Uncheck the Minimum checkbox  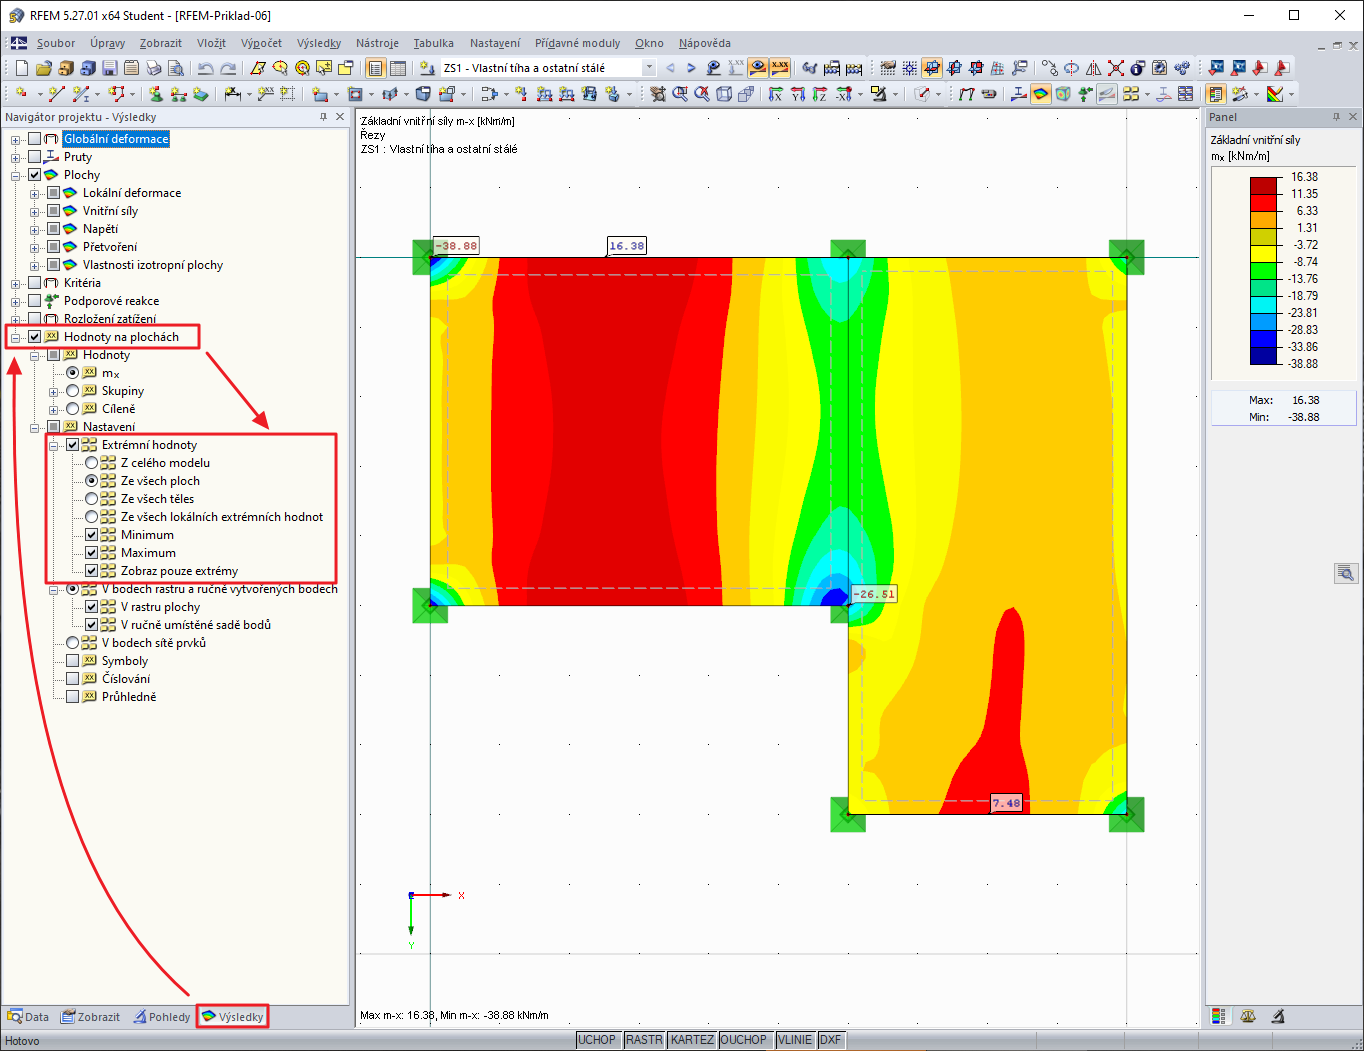tap(92, 535)
